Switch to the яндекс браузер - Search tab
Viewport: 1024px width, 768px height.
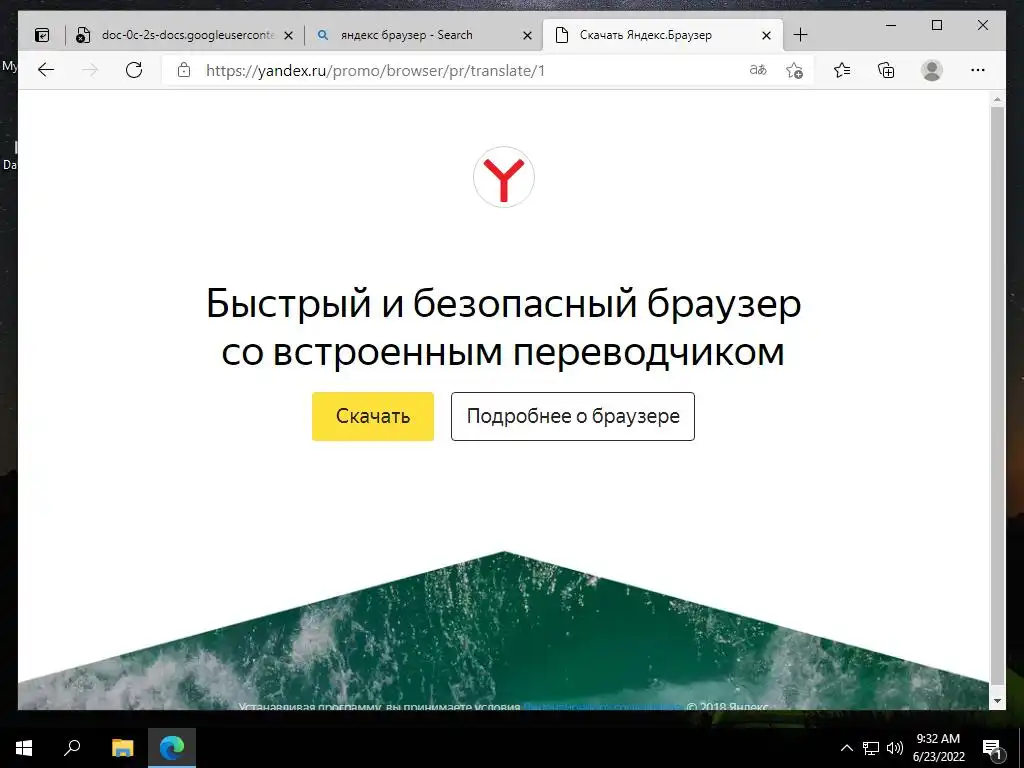pyautogui.click(x=423, y=35)
